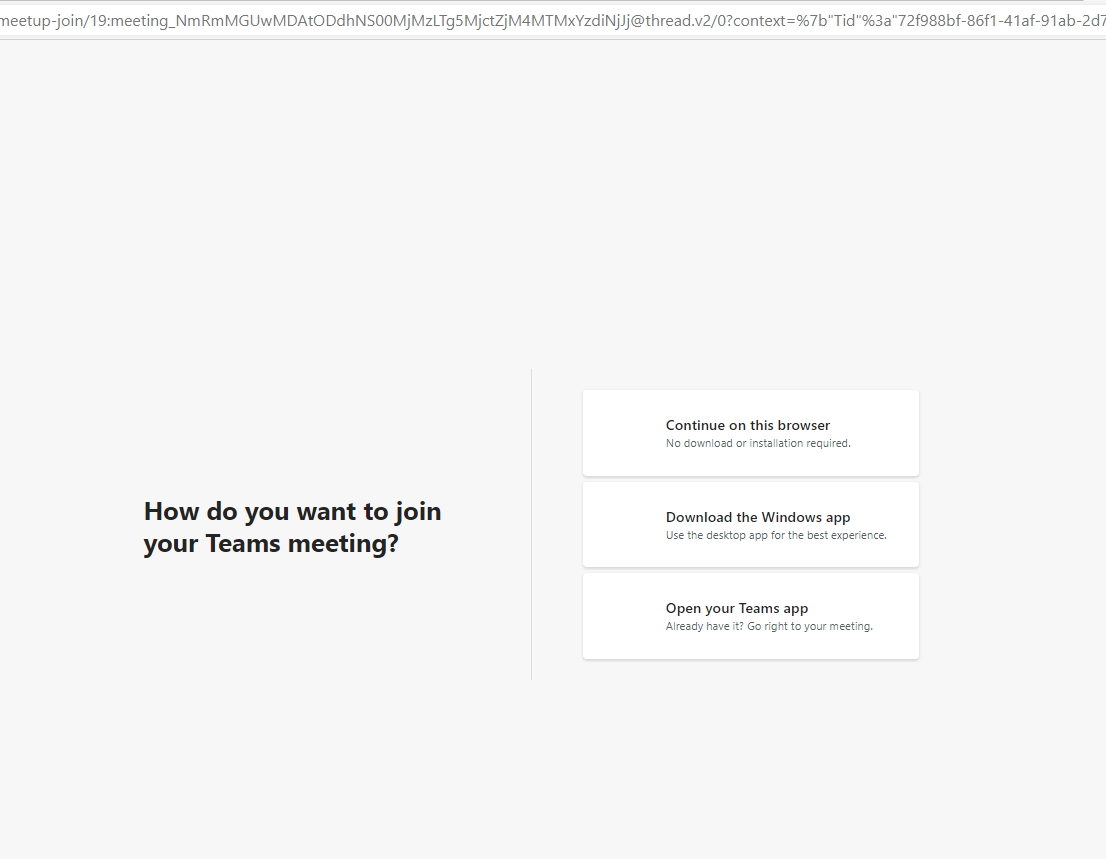Click the Continue on this browser card
The image size is (1106, 859).
pyautogui.click(x=750, y=433)
